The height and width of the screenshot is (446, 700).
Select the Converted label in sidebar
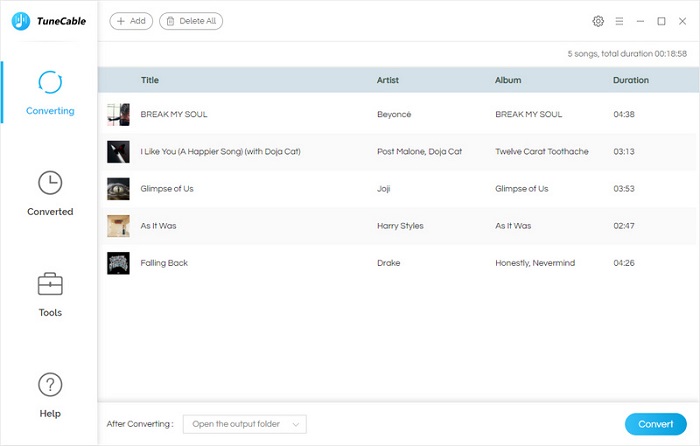[50, 212]
